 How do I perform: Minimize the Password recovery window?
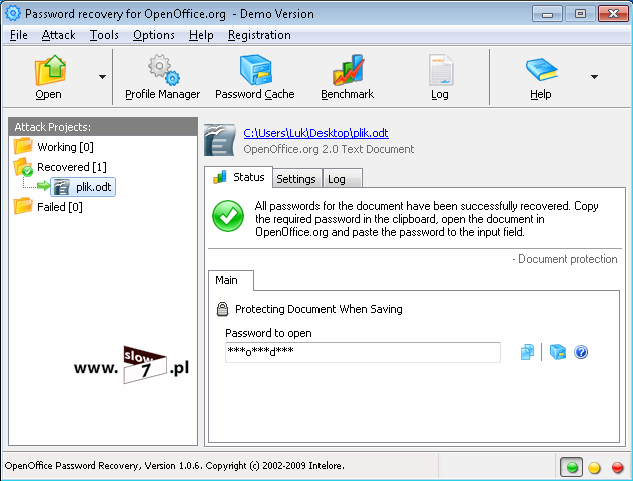(547, 14)
